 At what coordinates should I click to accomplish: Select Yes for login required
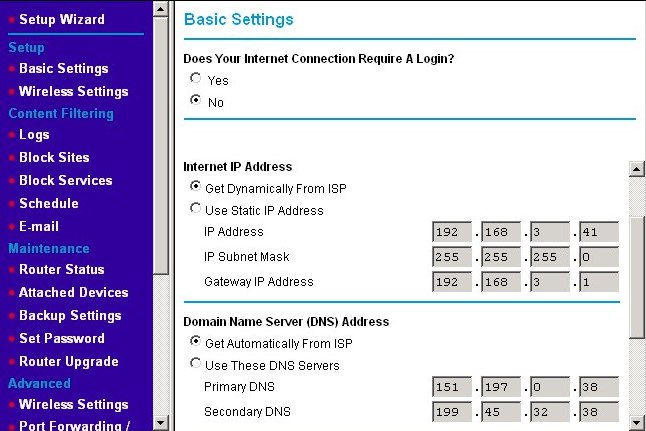pos(196,78)
